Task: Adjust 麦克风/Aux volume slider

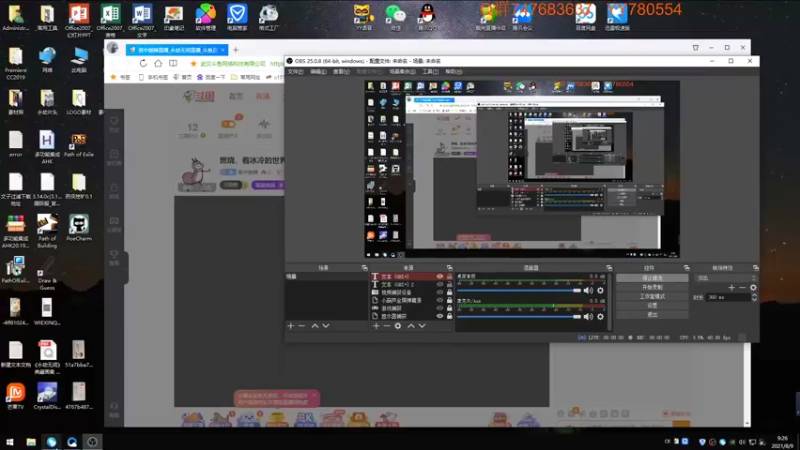Action: 519,317
